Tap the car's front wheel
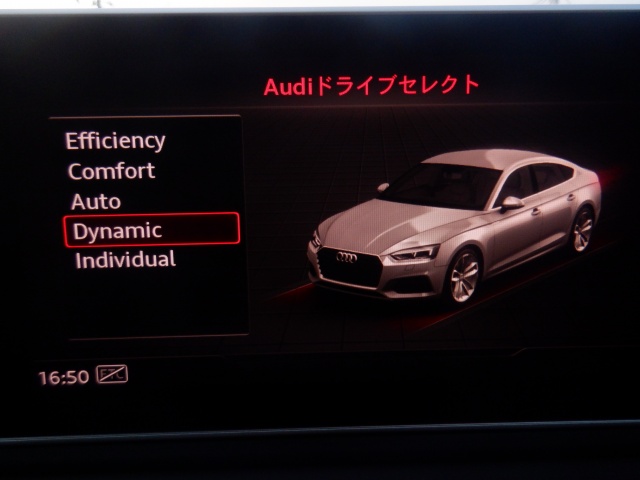 click(465, 276)
